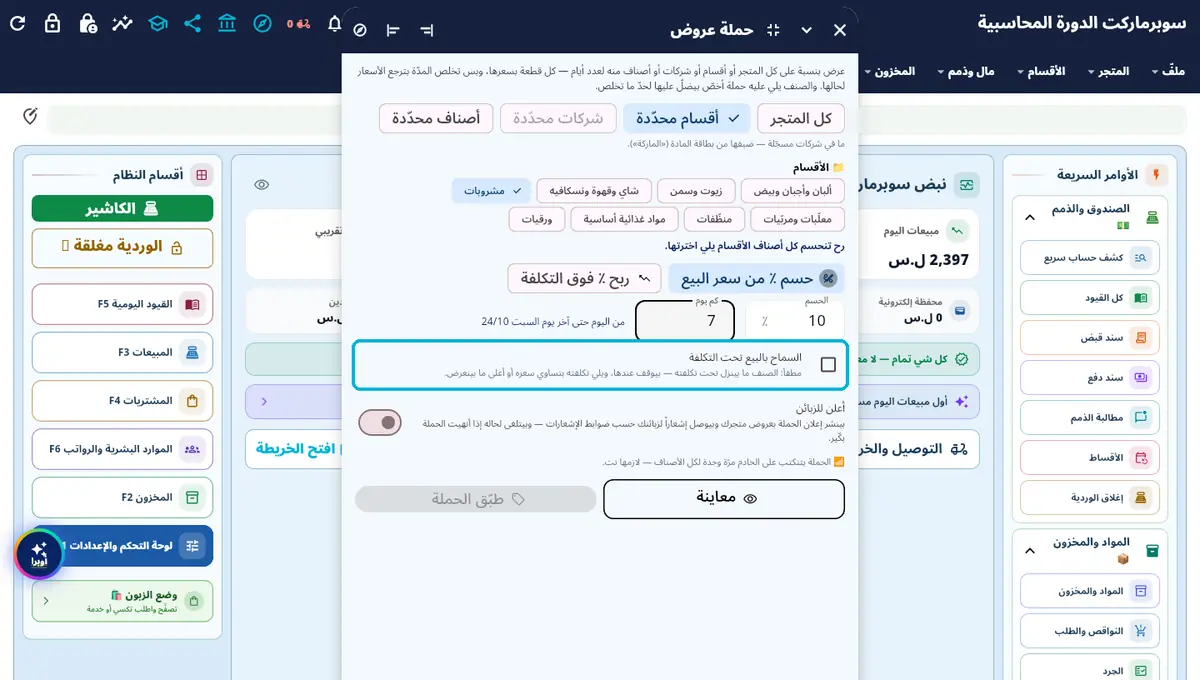This screenshot has height=680, width=1200.
Task: Click the chevron on the purple status row
Action: point(264,401)
